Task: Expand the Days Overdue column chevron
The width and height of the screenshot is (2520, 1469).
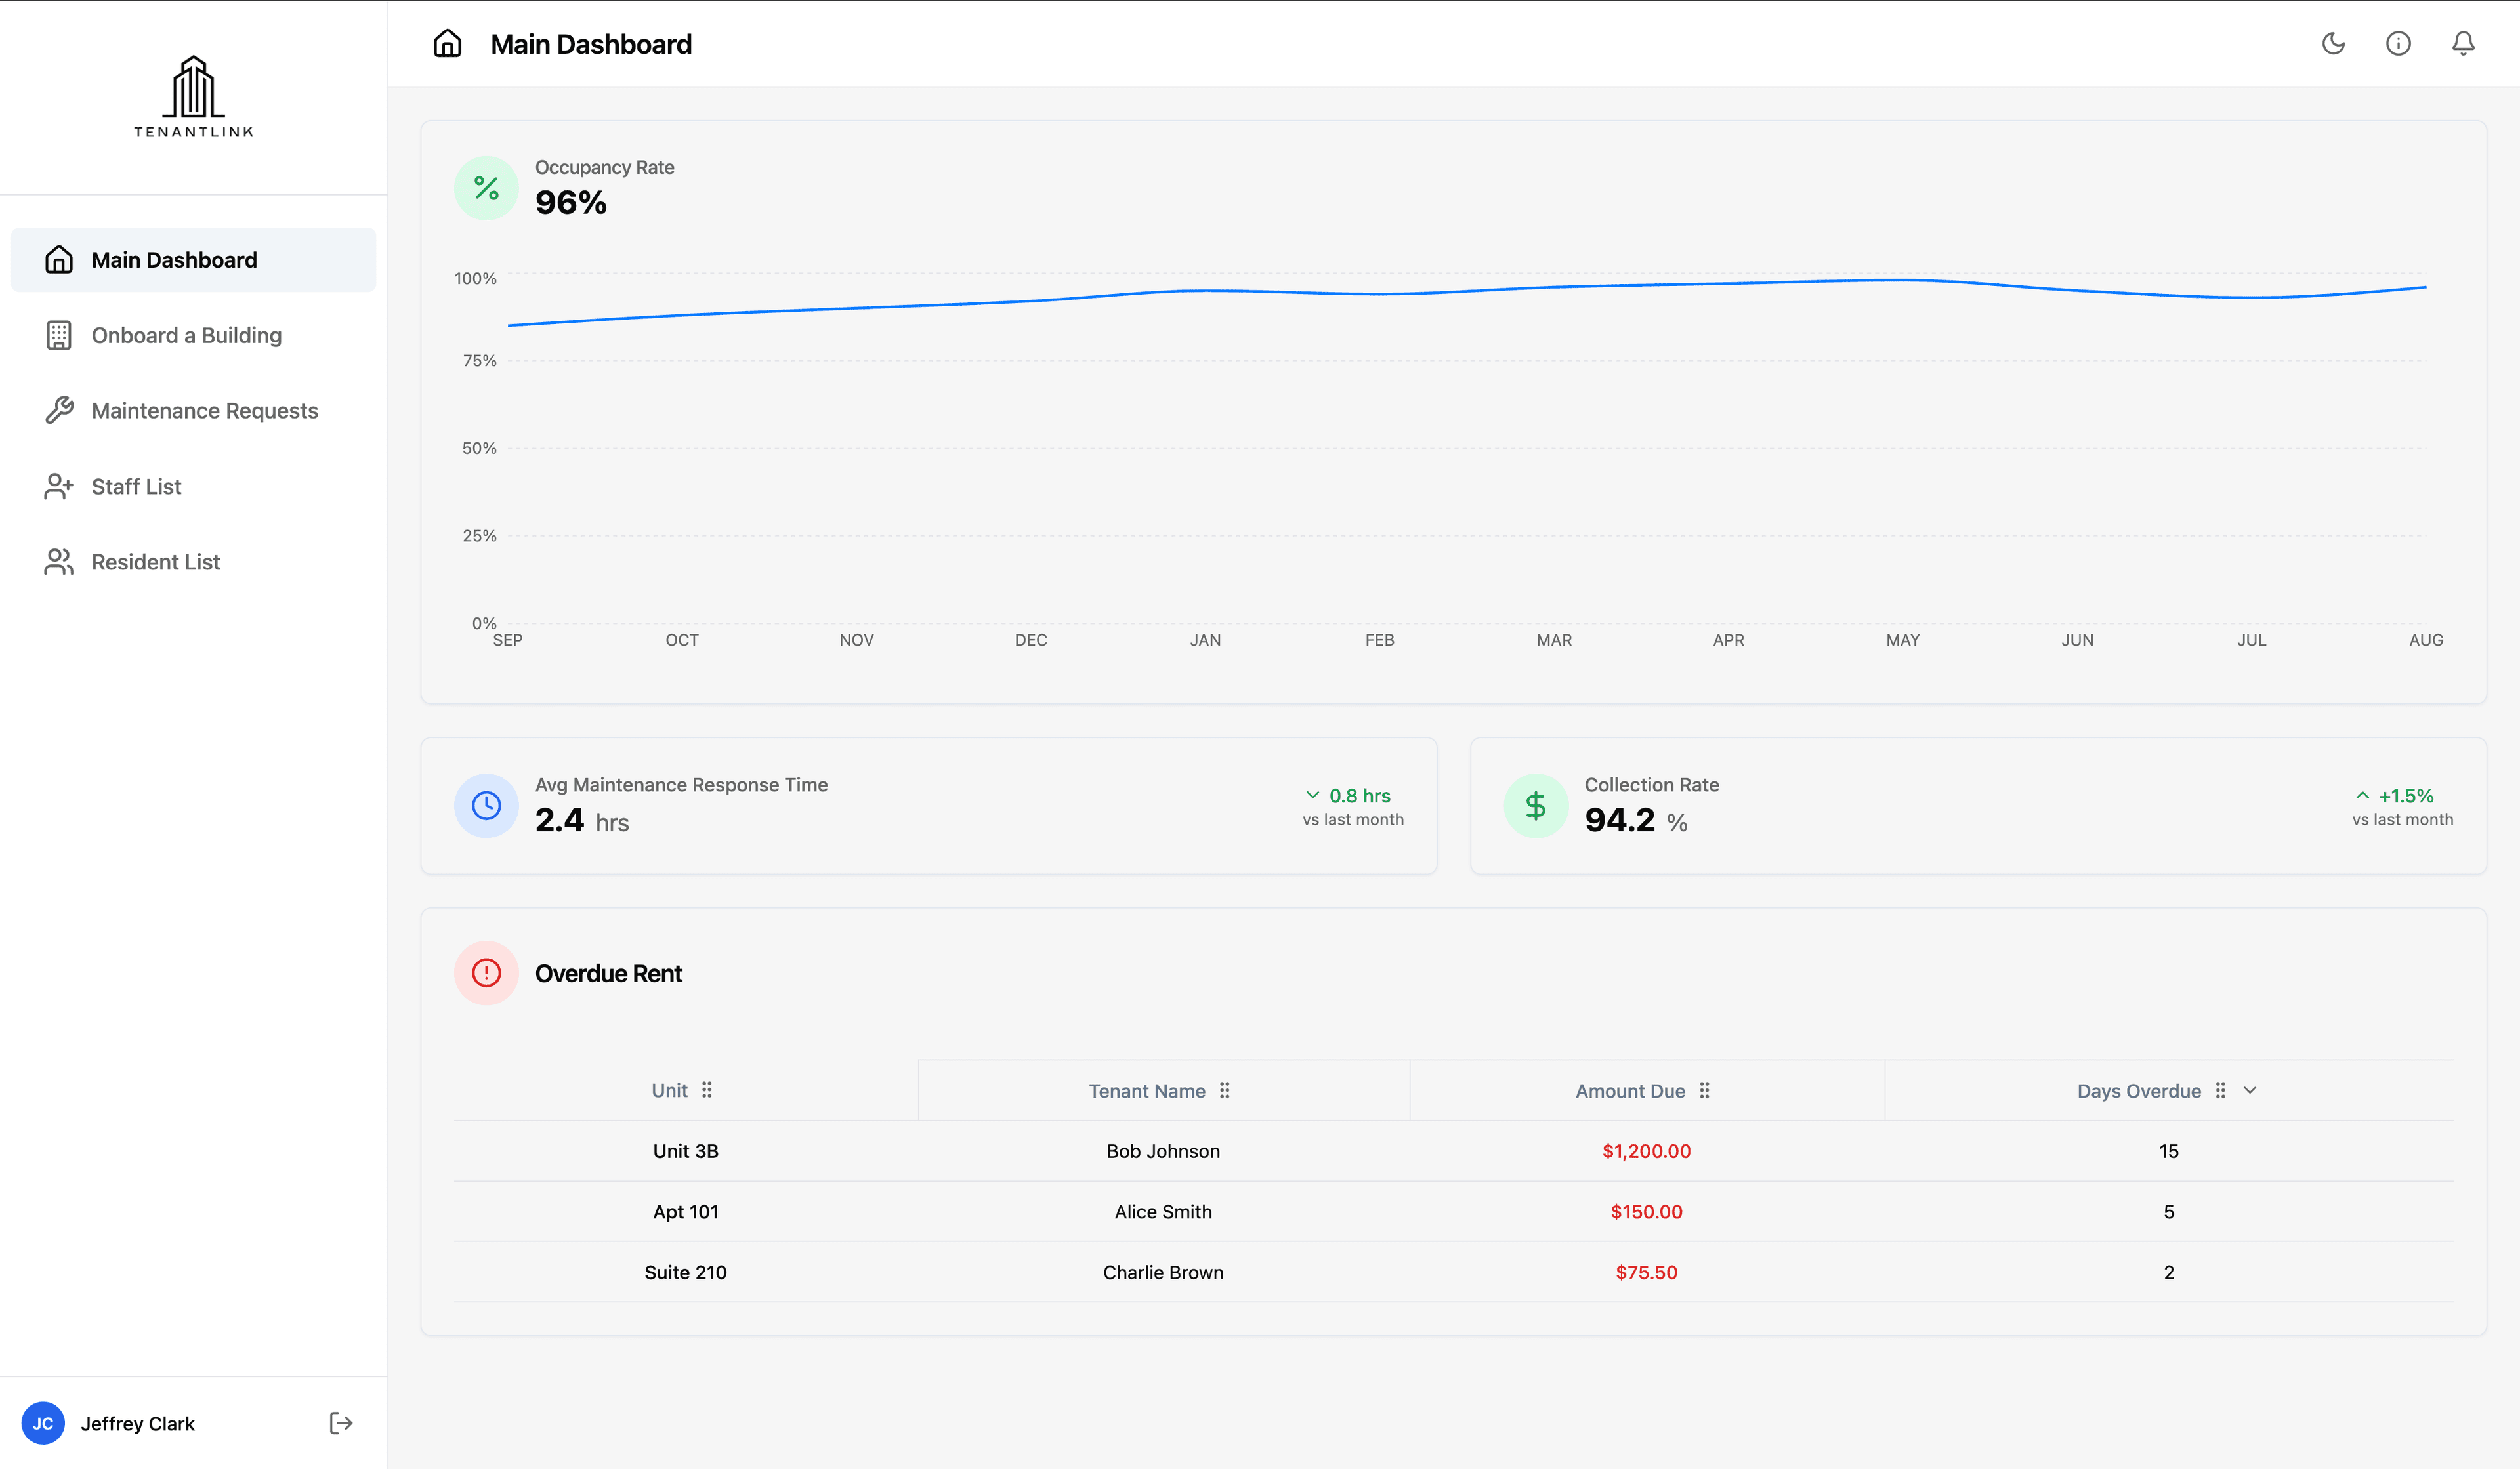Action: pyautogui.click(x=2249, y=1090)
